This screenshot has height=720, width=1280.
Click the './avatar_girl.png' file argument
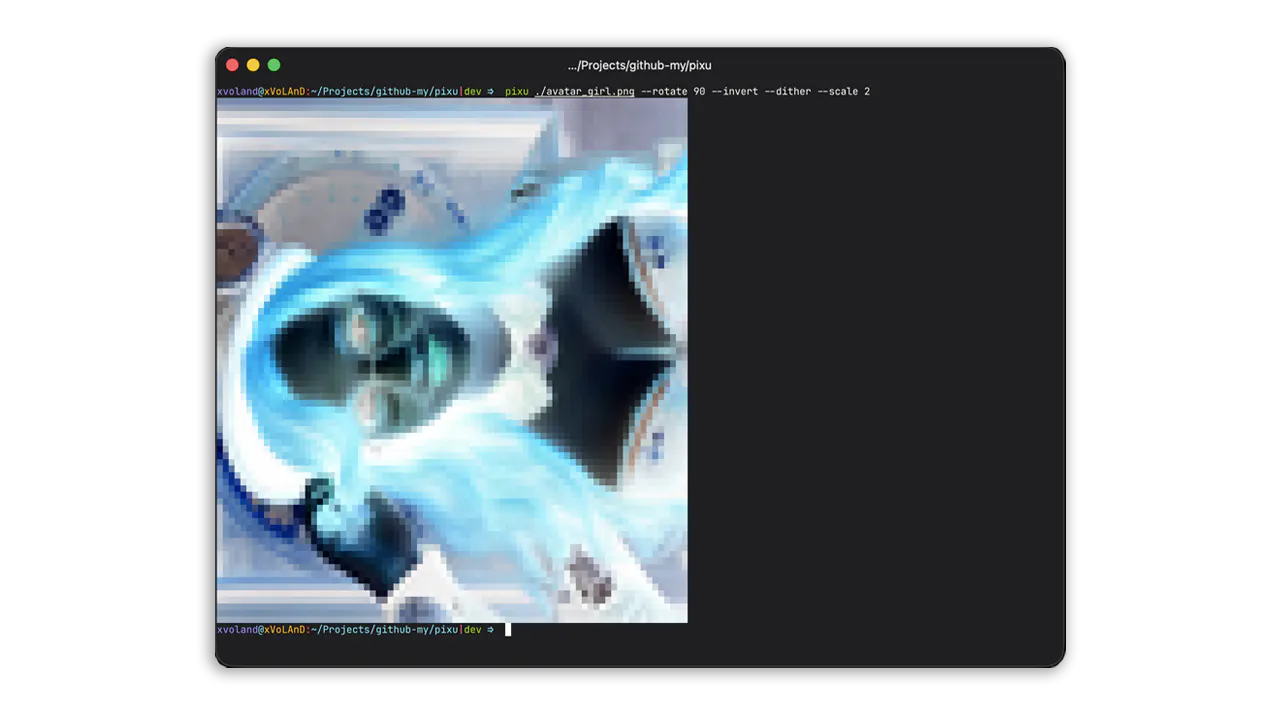(x=585, y=91)
